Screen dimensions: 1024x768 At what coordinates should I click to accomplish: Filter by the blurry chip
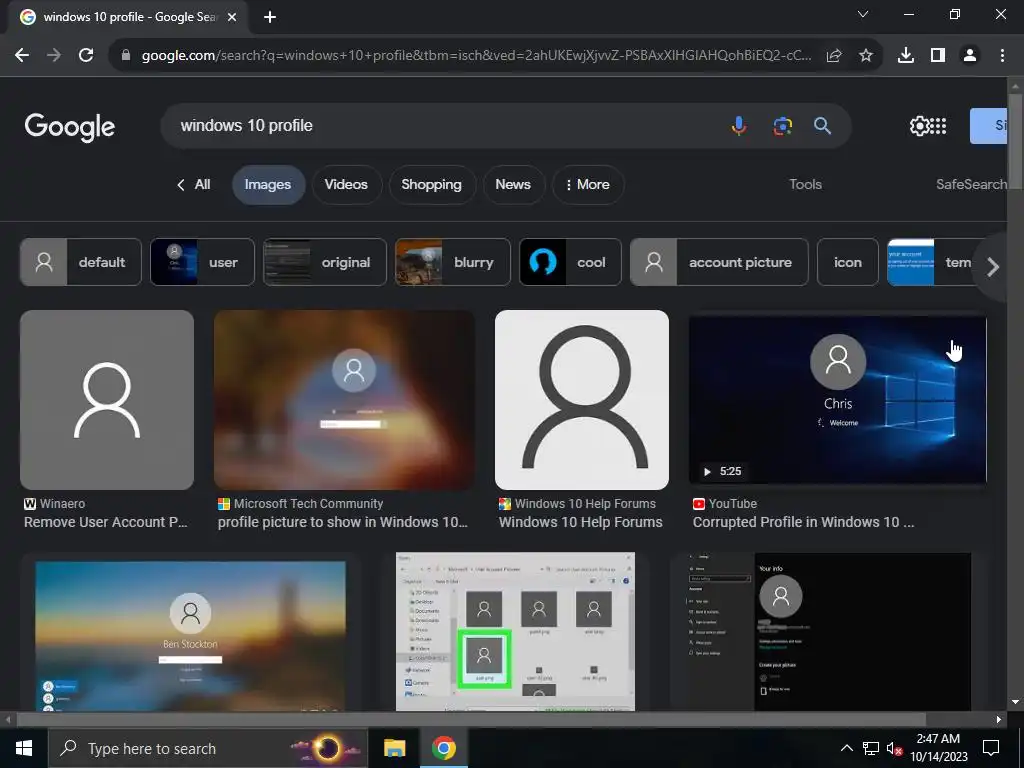pyautogui.click(x=453, y=263)
